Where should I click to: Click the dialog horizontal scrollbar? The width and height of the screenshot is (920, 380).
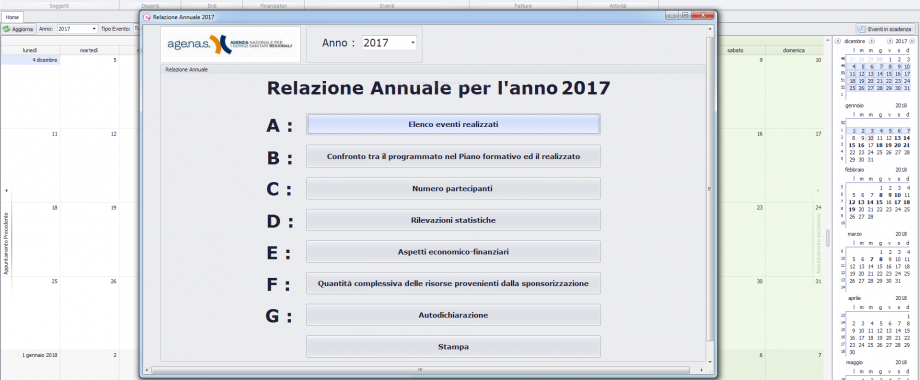click(x=420, y=369)
